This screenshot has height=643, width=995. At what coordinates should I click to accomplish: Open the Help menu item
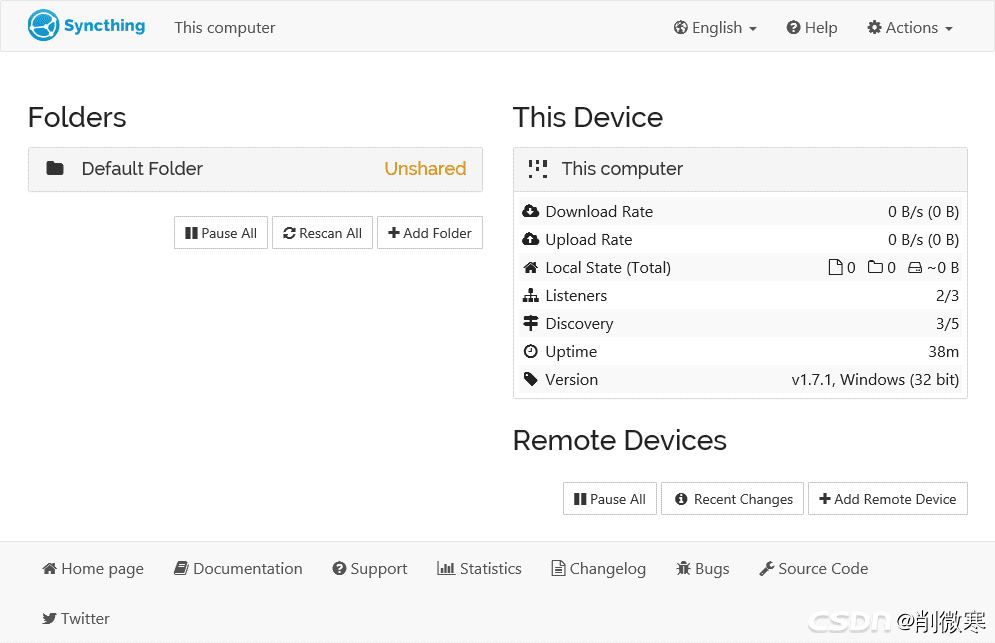click(812, 28)
